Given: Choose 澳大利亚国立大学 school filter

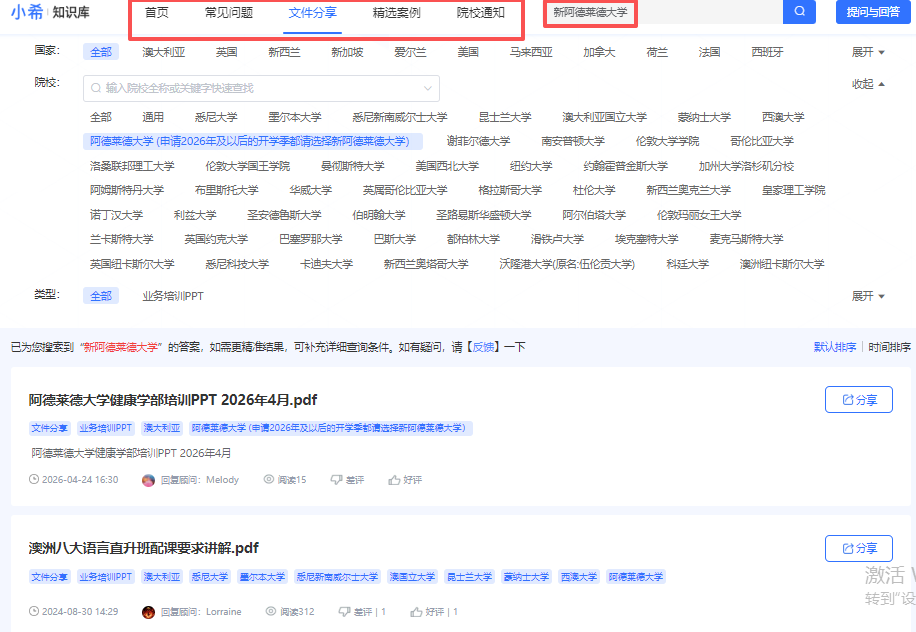Looking at the screenshot, I should tap(605, 117).
